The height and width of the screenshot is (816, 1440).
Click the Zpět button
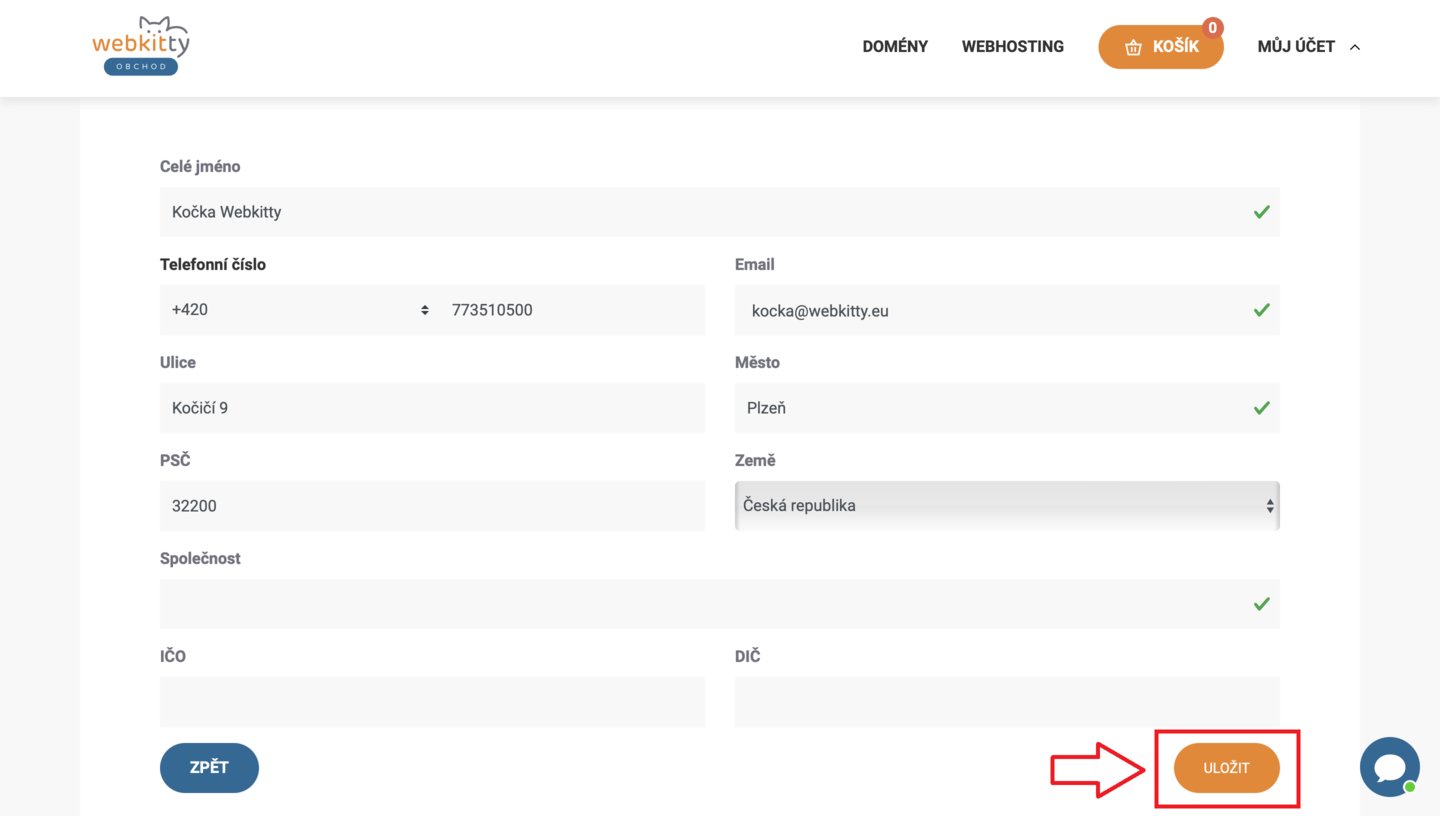click(209, 768)
